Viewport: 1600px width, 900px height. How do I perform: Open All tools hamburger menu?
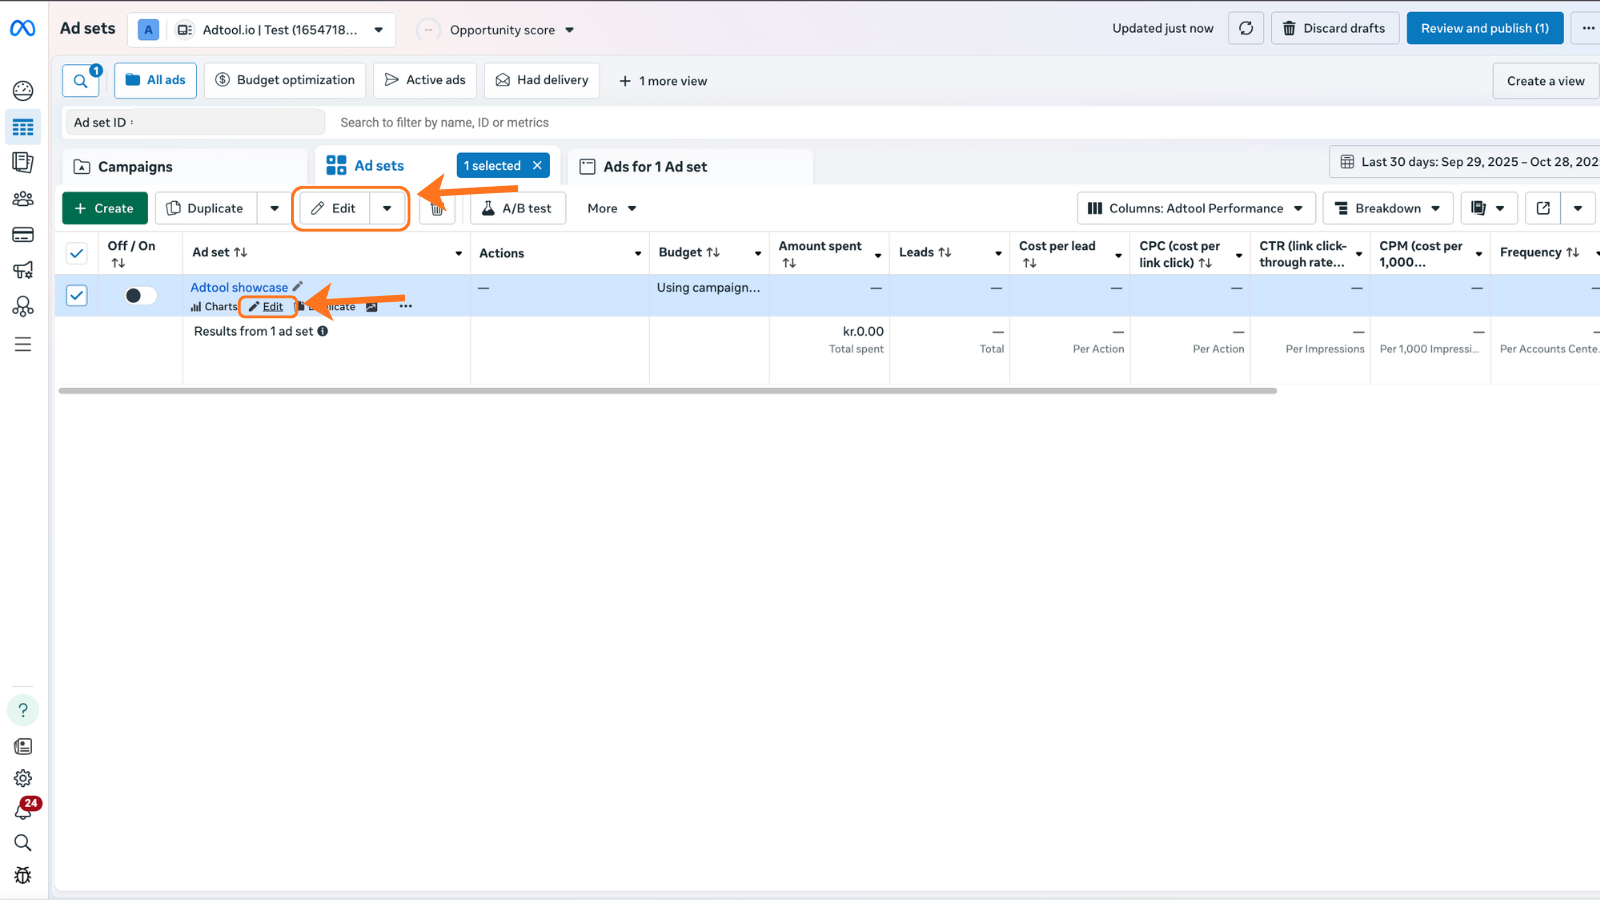[x=23, y=344]
